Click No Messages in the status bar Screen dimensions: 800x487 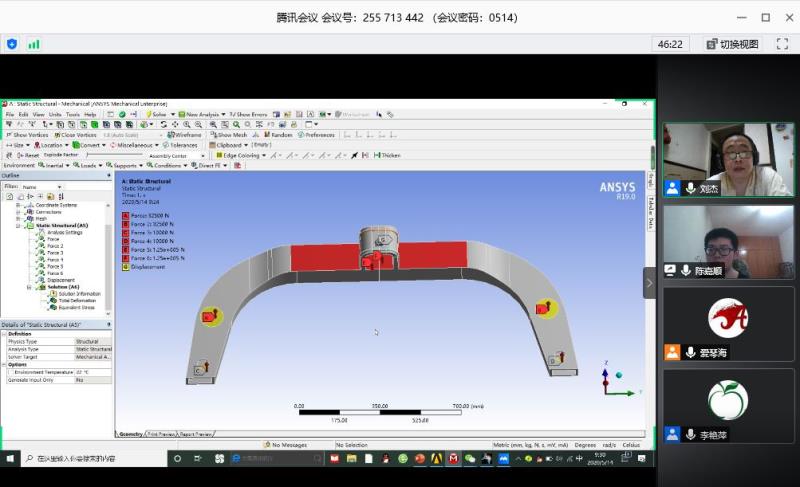click(285, 445)
